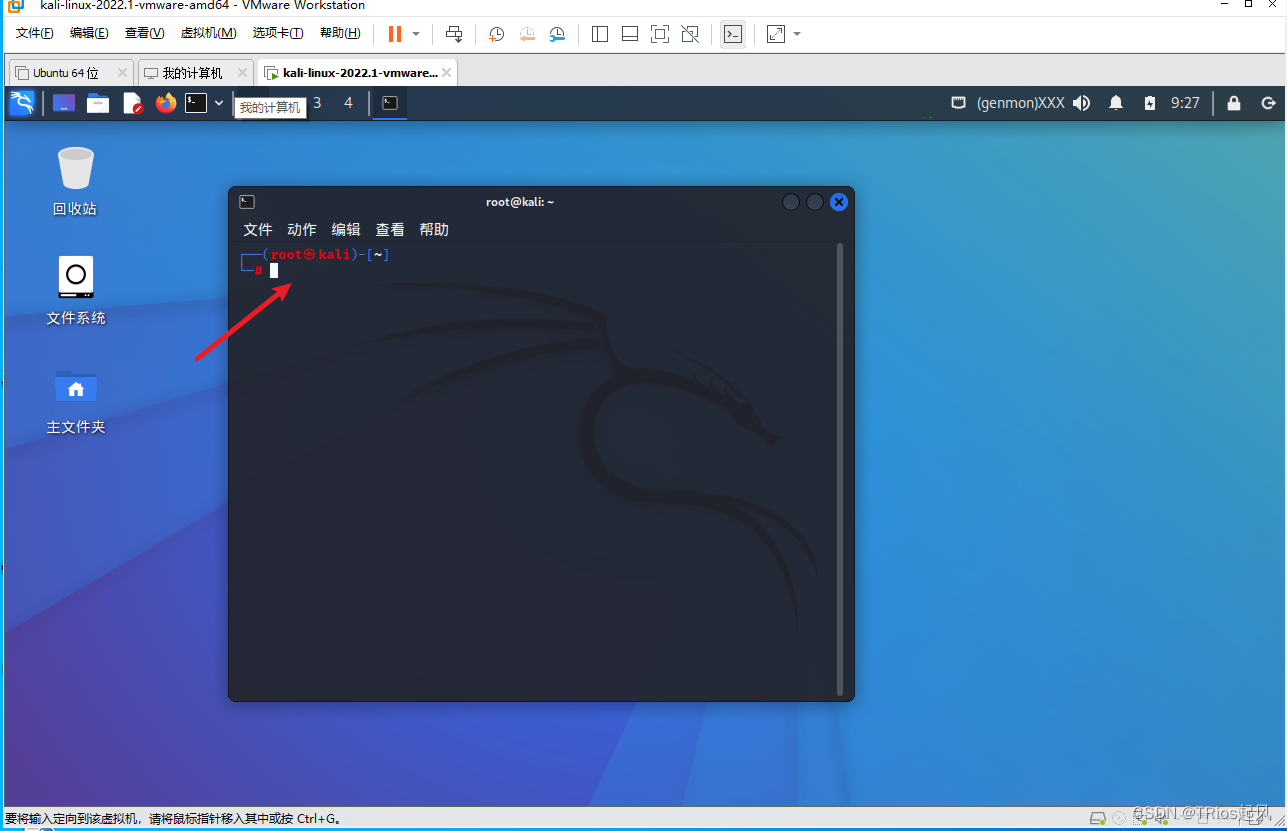
Task: Launch Firefox from the Kali panel
Action: tap(165, 103)
